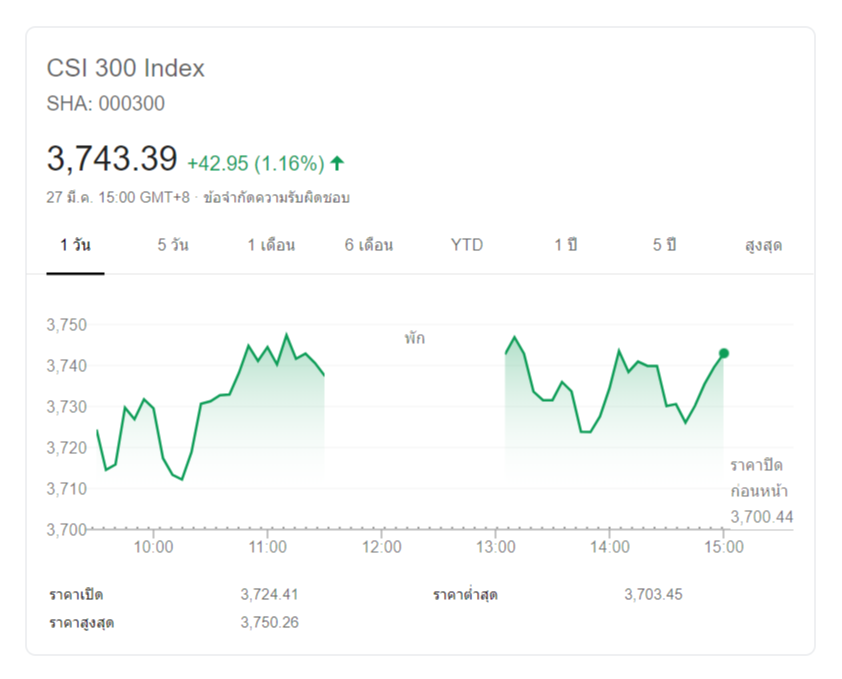Select the YTD tab
Viewport: 842px width, 679px height.
pos(467,245)
